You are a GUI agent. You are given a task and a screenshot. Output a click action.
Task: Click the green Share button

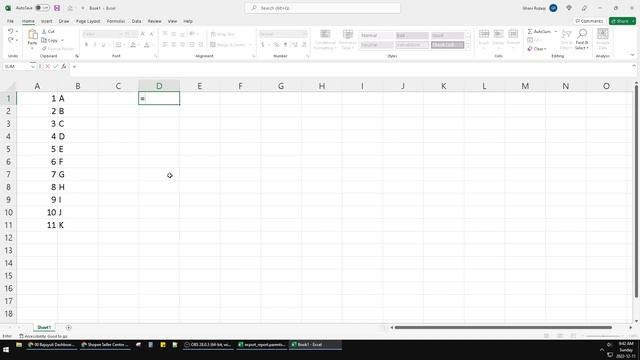click(620, 21)
